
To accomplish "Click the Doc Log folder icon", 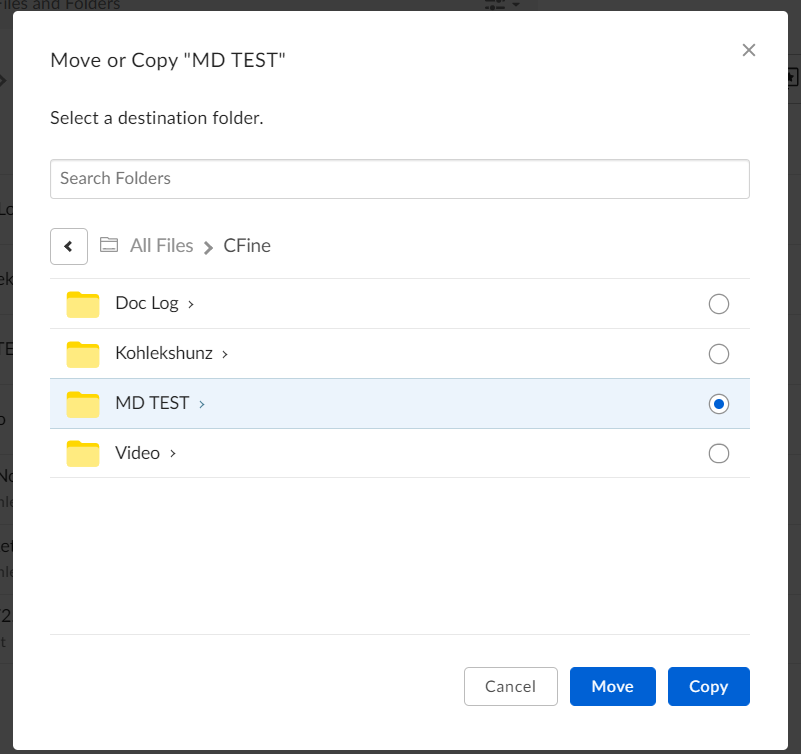I will tap(83, 304).
